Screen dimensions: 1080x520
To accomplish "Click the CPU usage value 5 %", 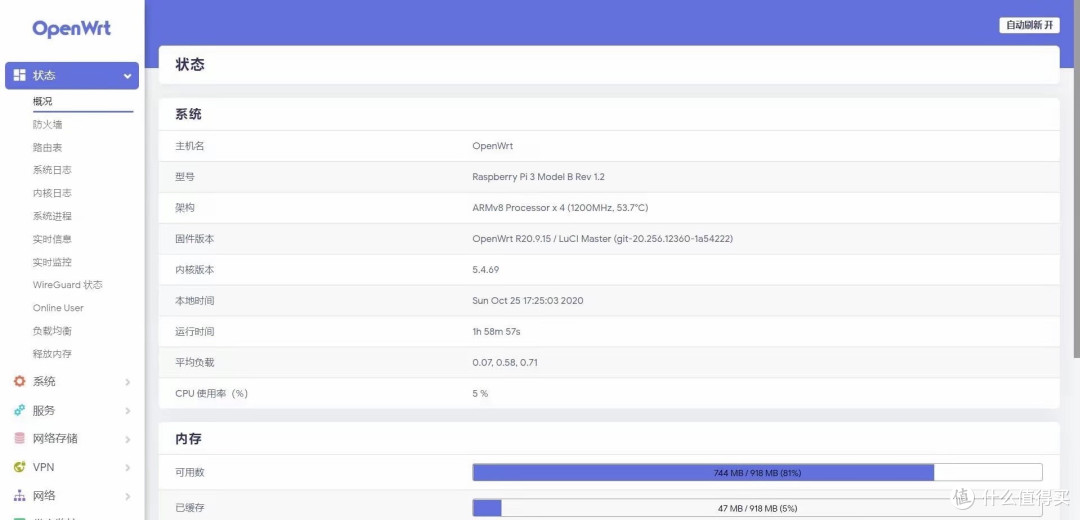I will [480, 394].
